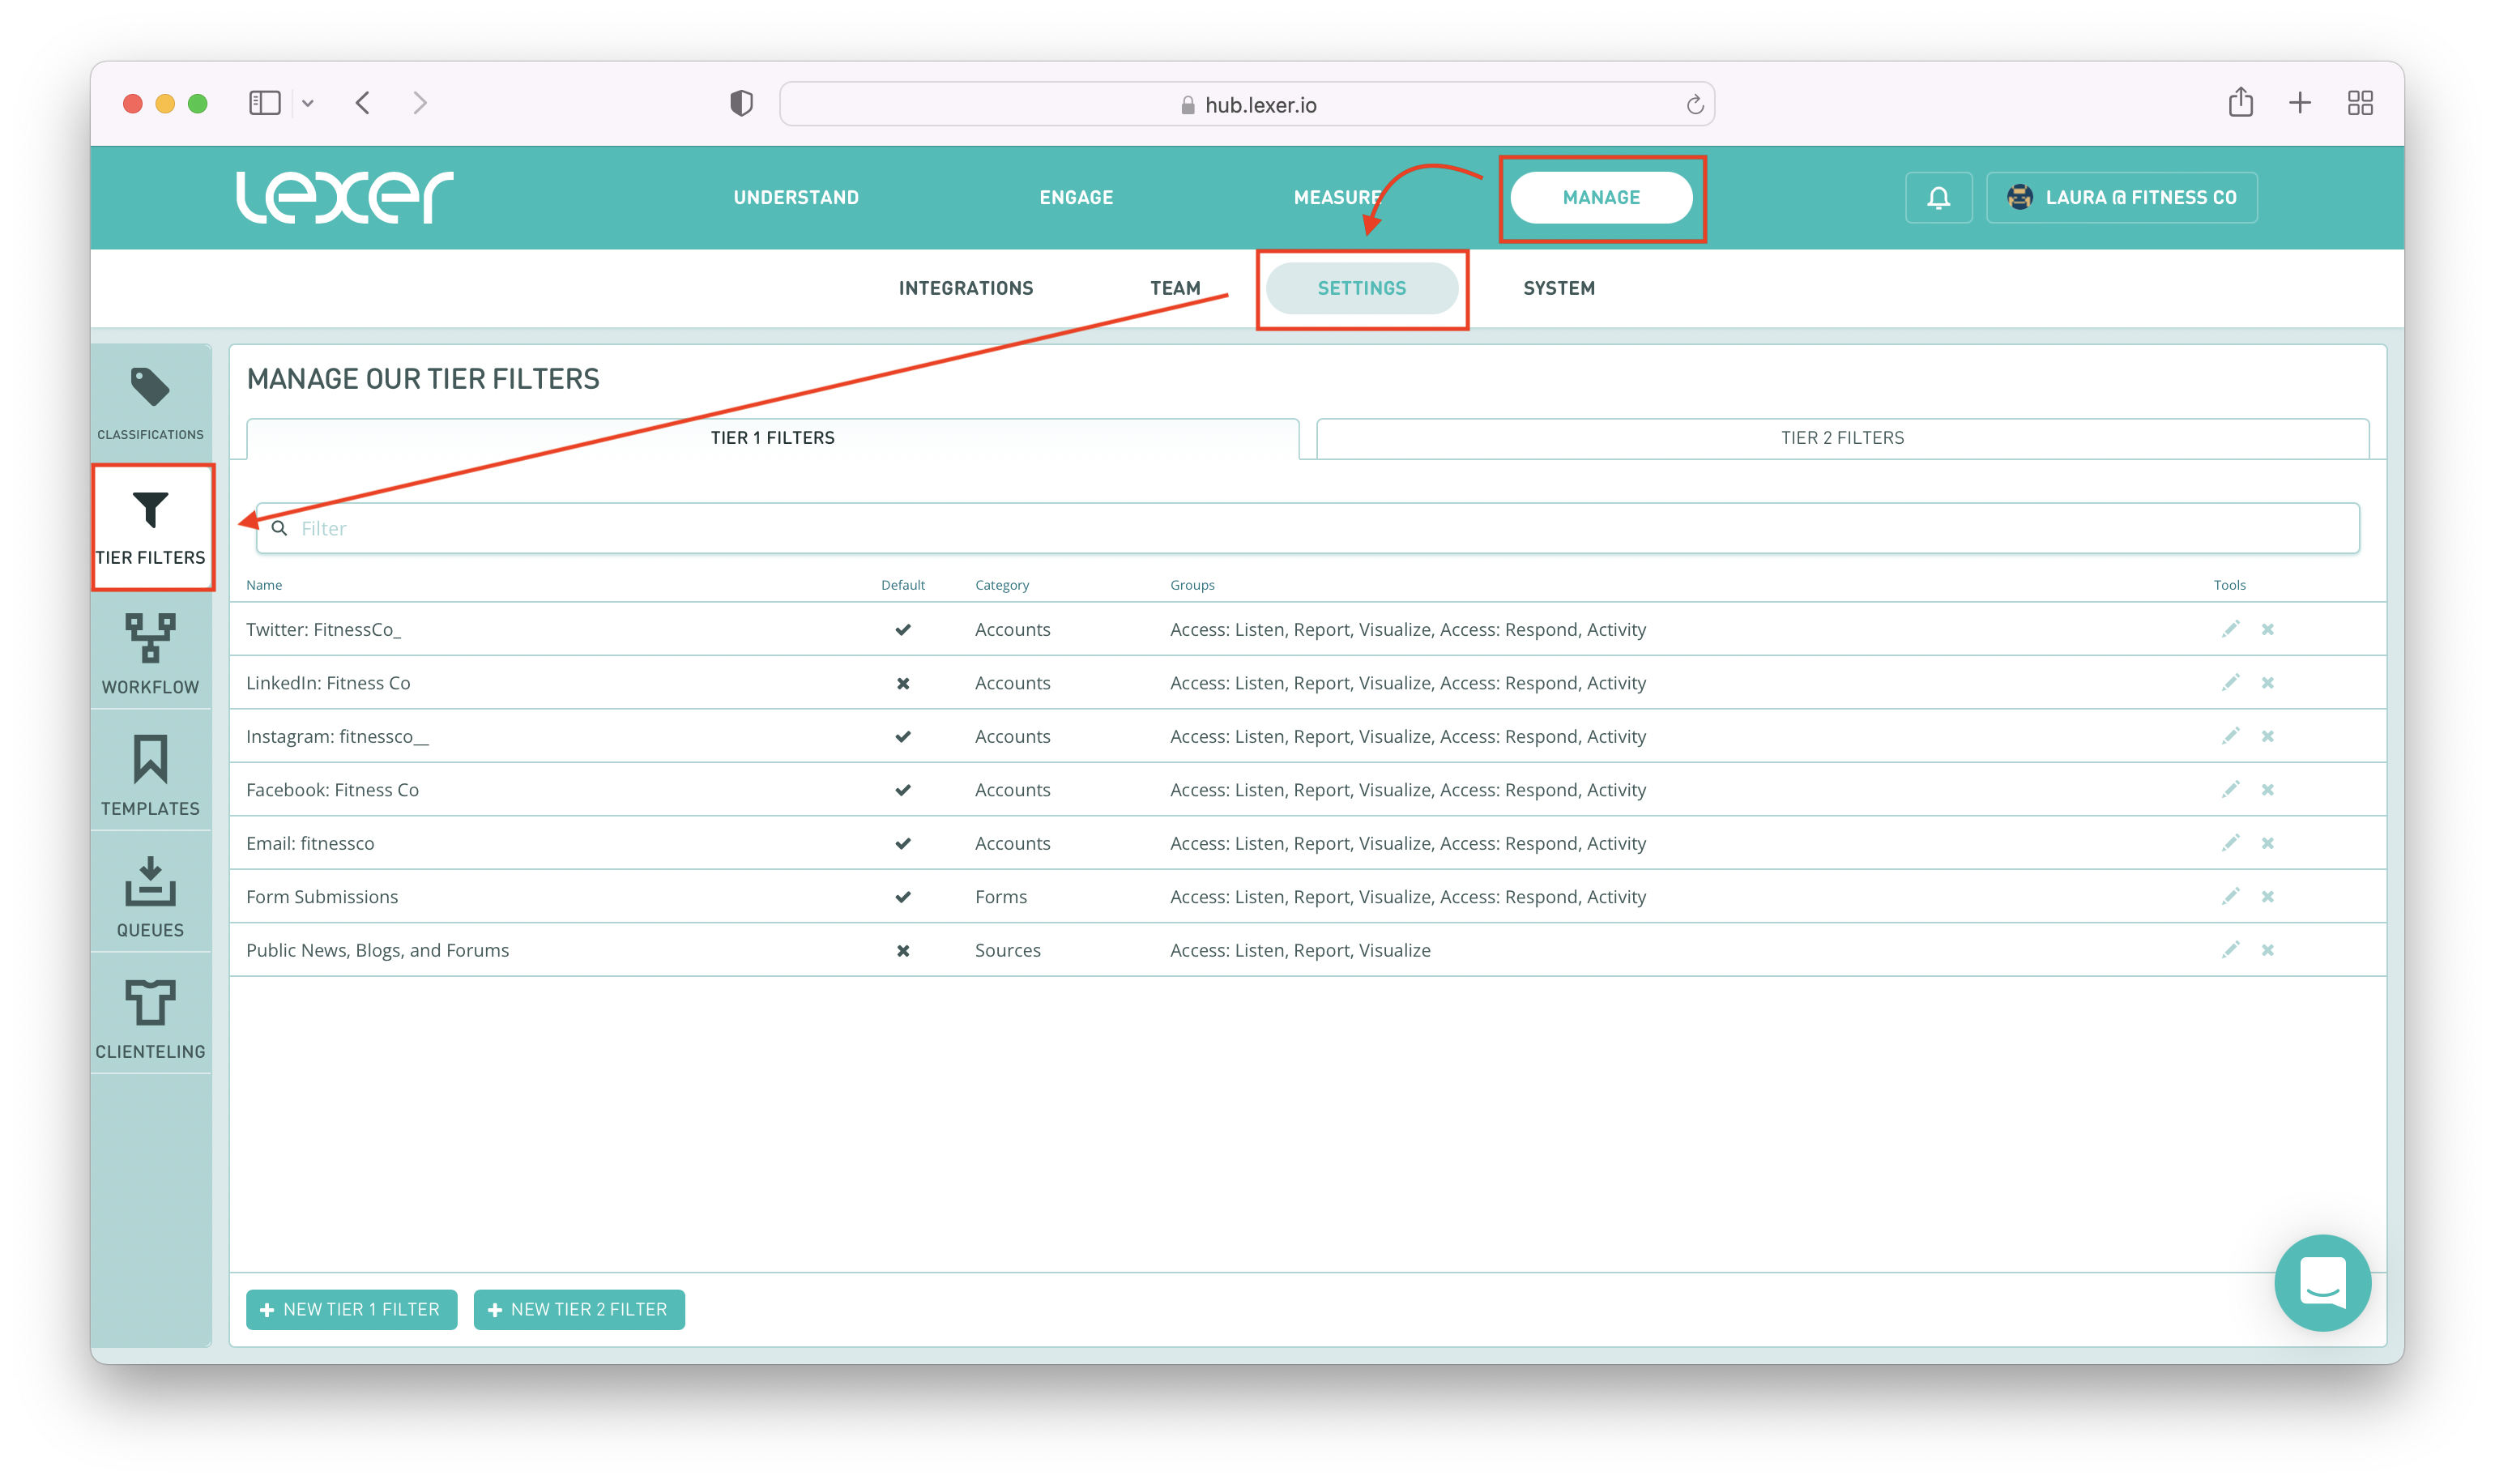Image resolution: width=2495 pixels, height=1484 pixels.
Task: Toggle default checkmark for Email: fitnessco
Action: tap(902, 843)
